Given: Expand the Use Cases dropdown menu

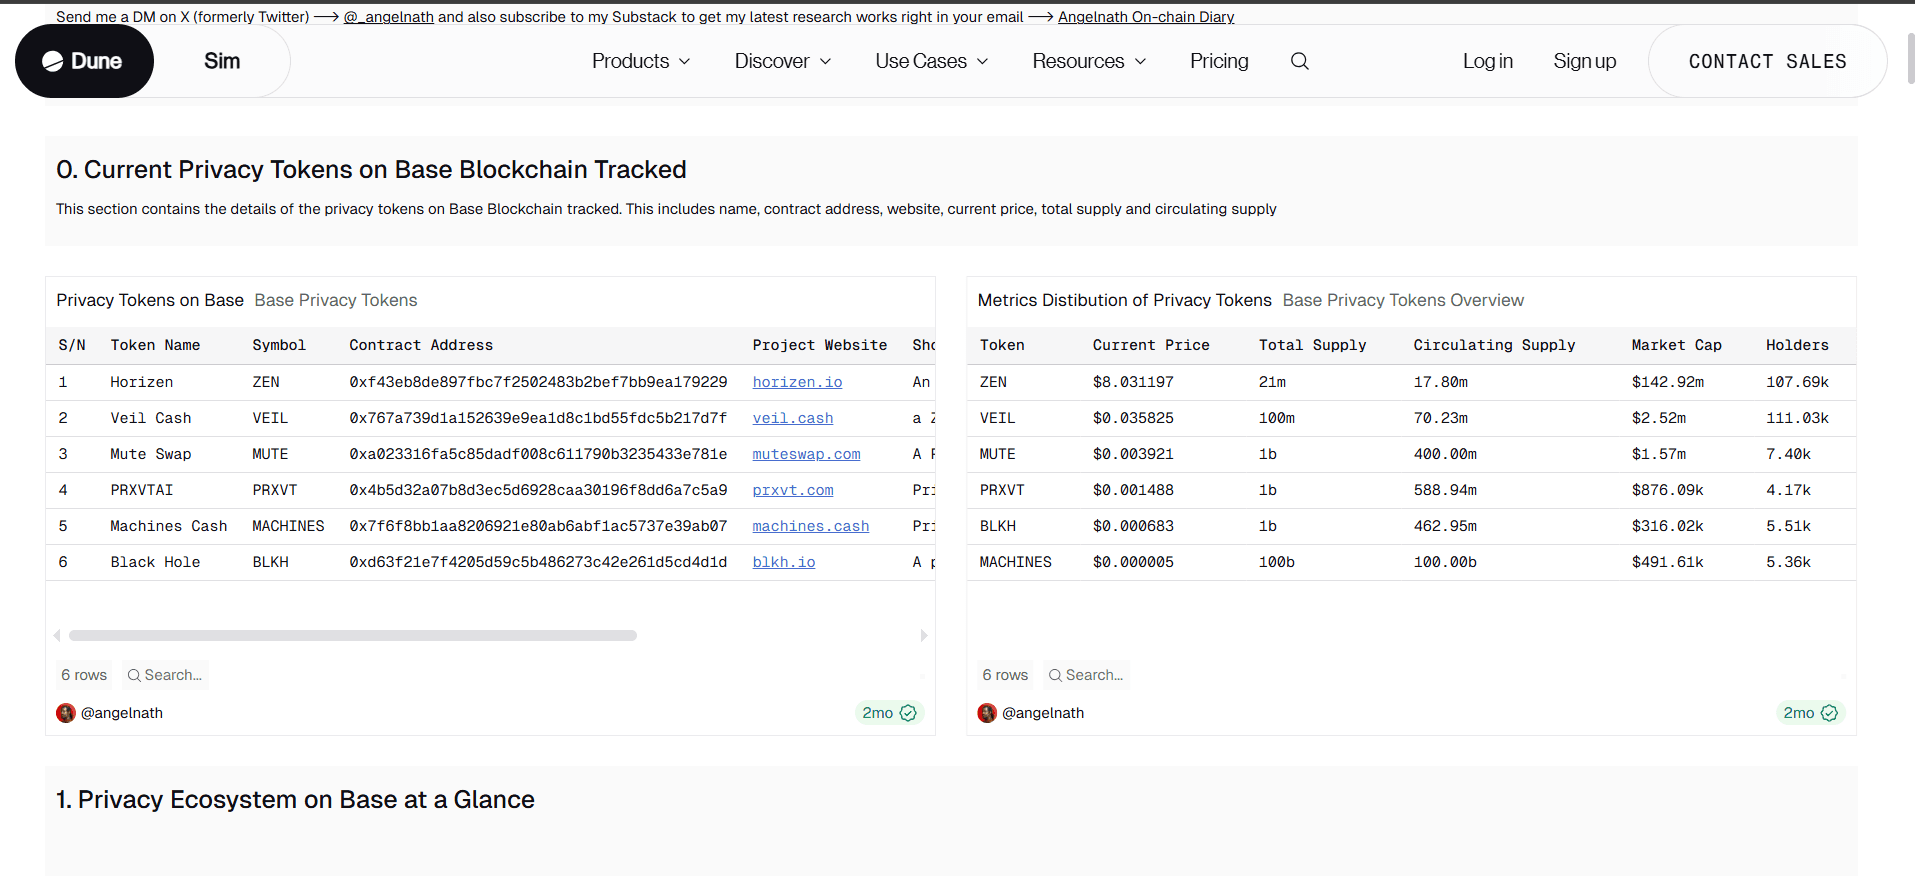Looking at the screenshot, I should (x=932, y=61).
